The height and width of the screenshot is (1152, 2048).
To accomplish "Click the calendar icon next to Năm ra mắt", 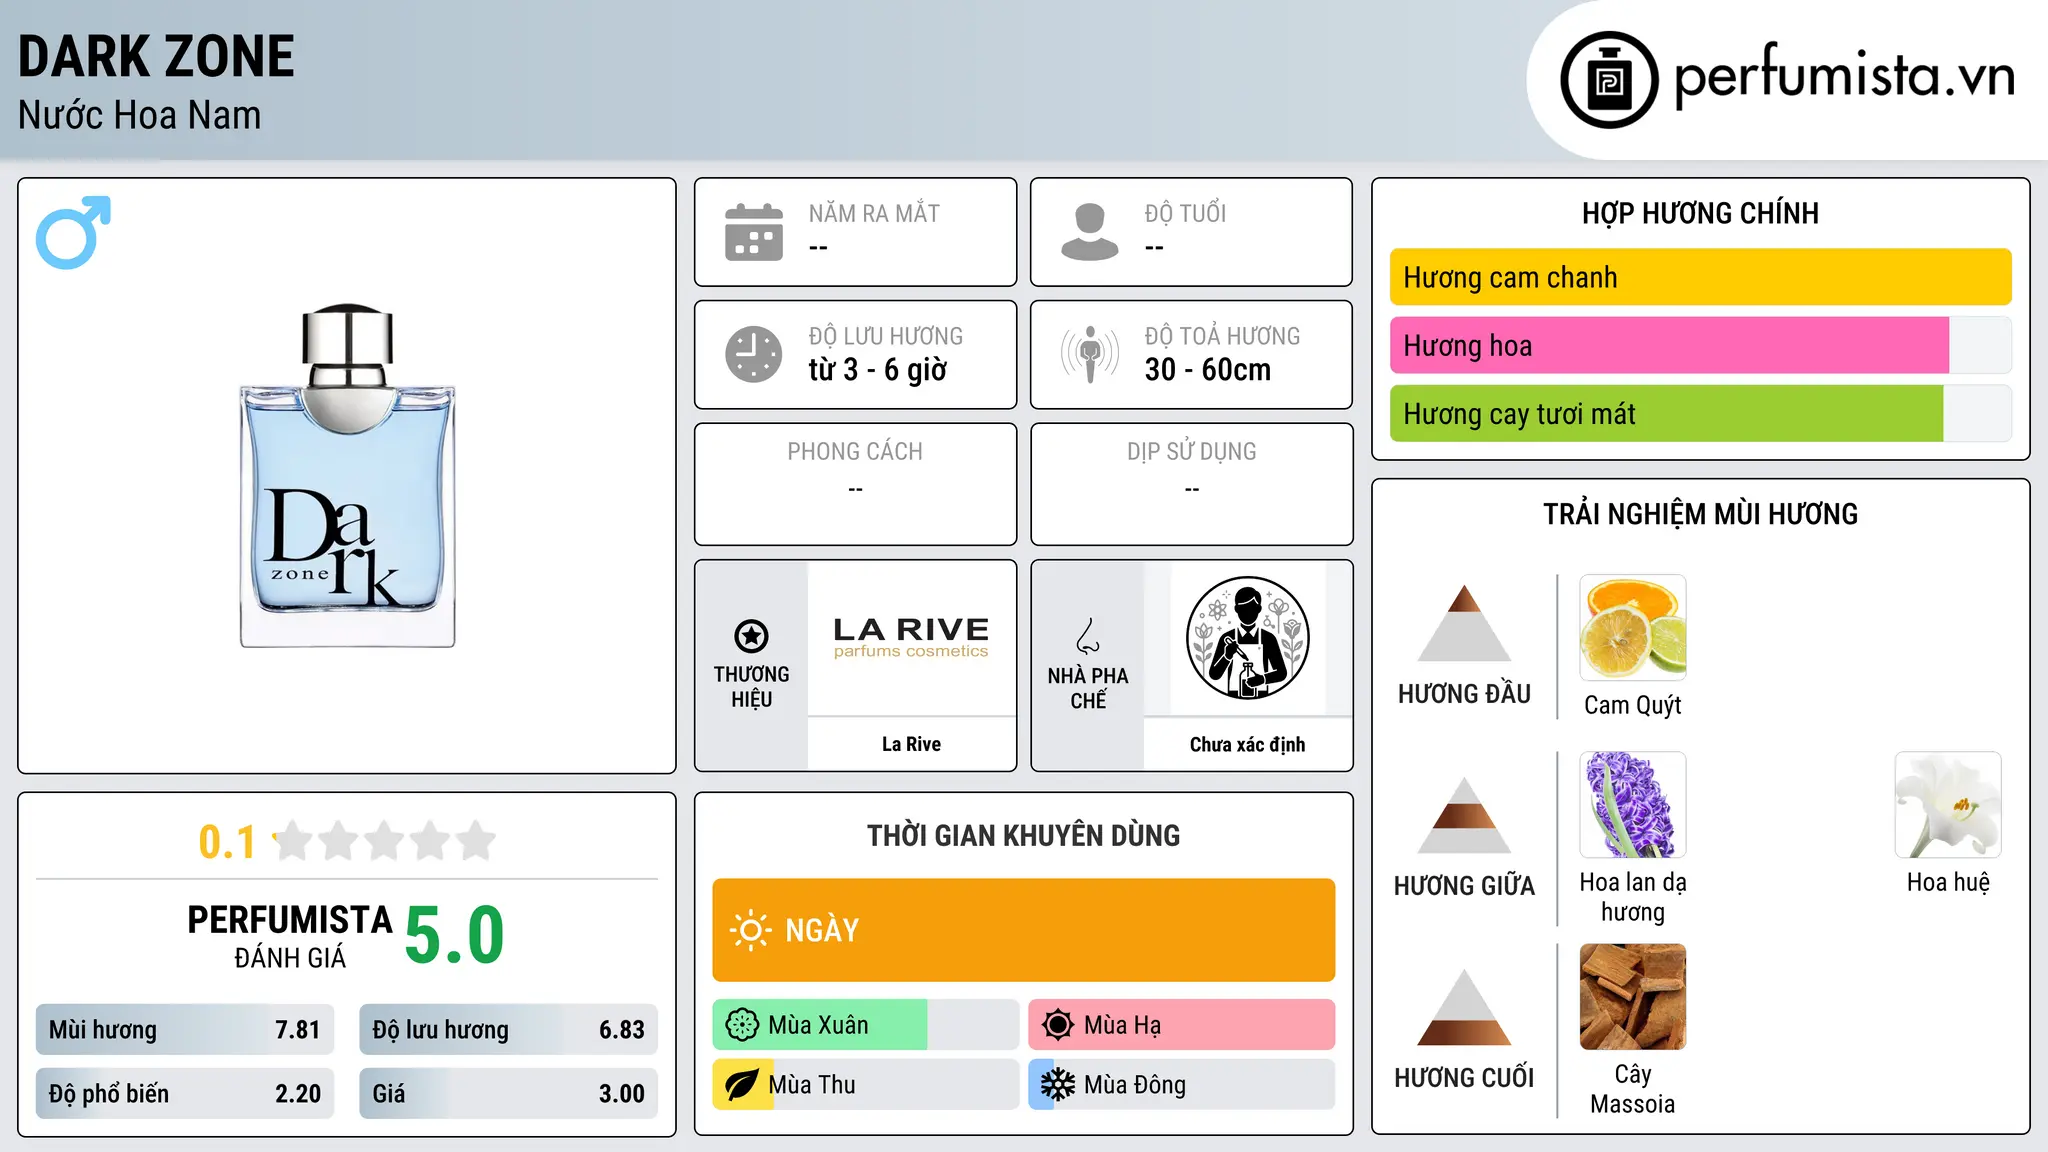I will 754,232.
